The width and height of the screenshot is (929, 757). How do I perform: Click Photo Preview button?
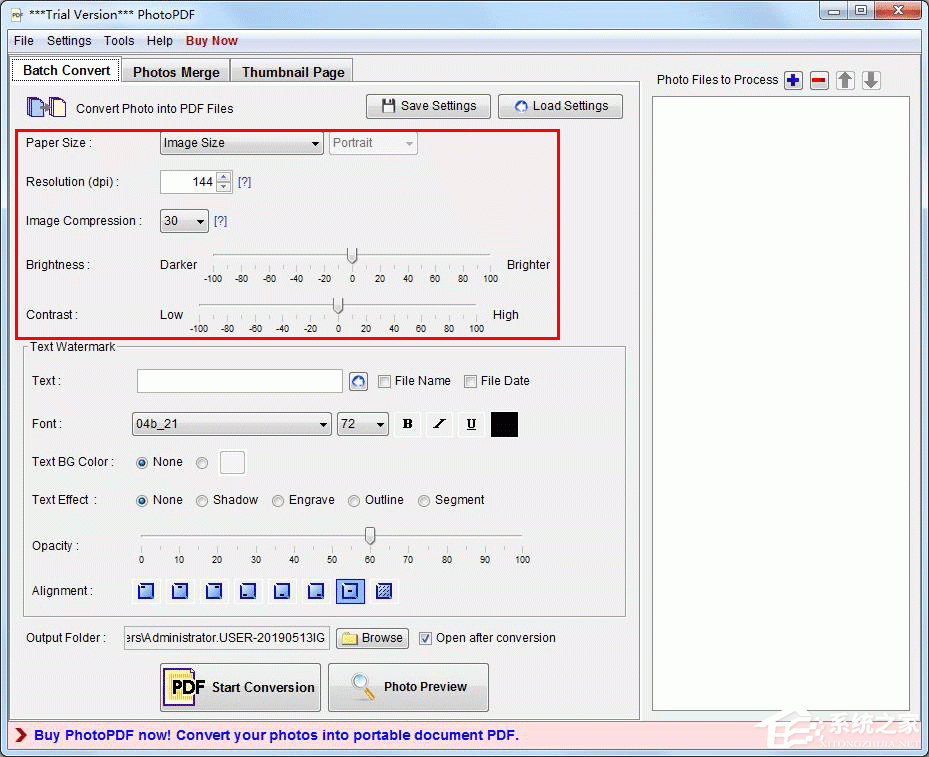[x=409, y=687]
